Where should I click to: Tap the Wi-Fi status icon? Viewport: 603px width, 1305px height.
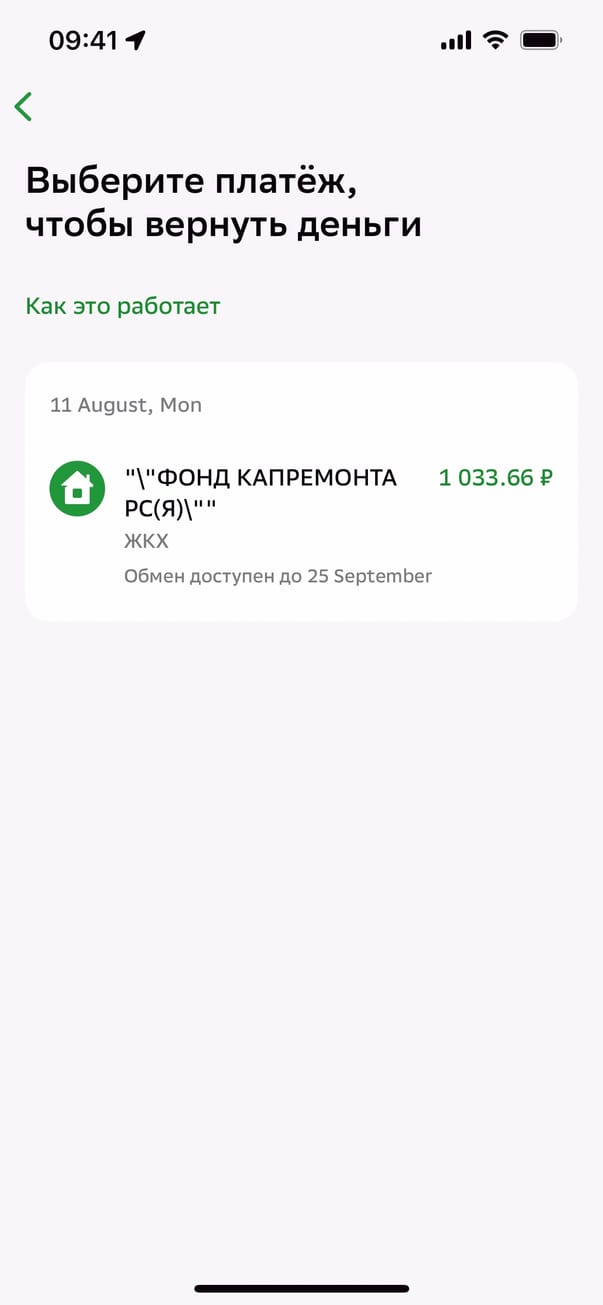(x=494, y=41)
